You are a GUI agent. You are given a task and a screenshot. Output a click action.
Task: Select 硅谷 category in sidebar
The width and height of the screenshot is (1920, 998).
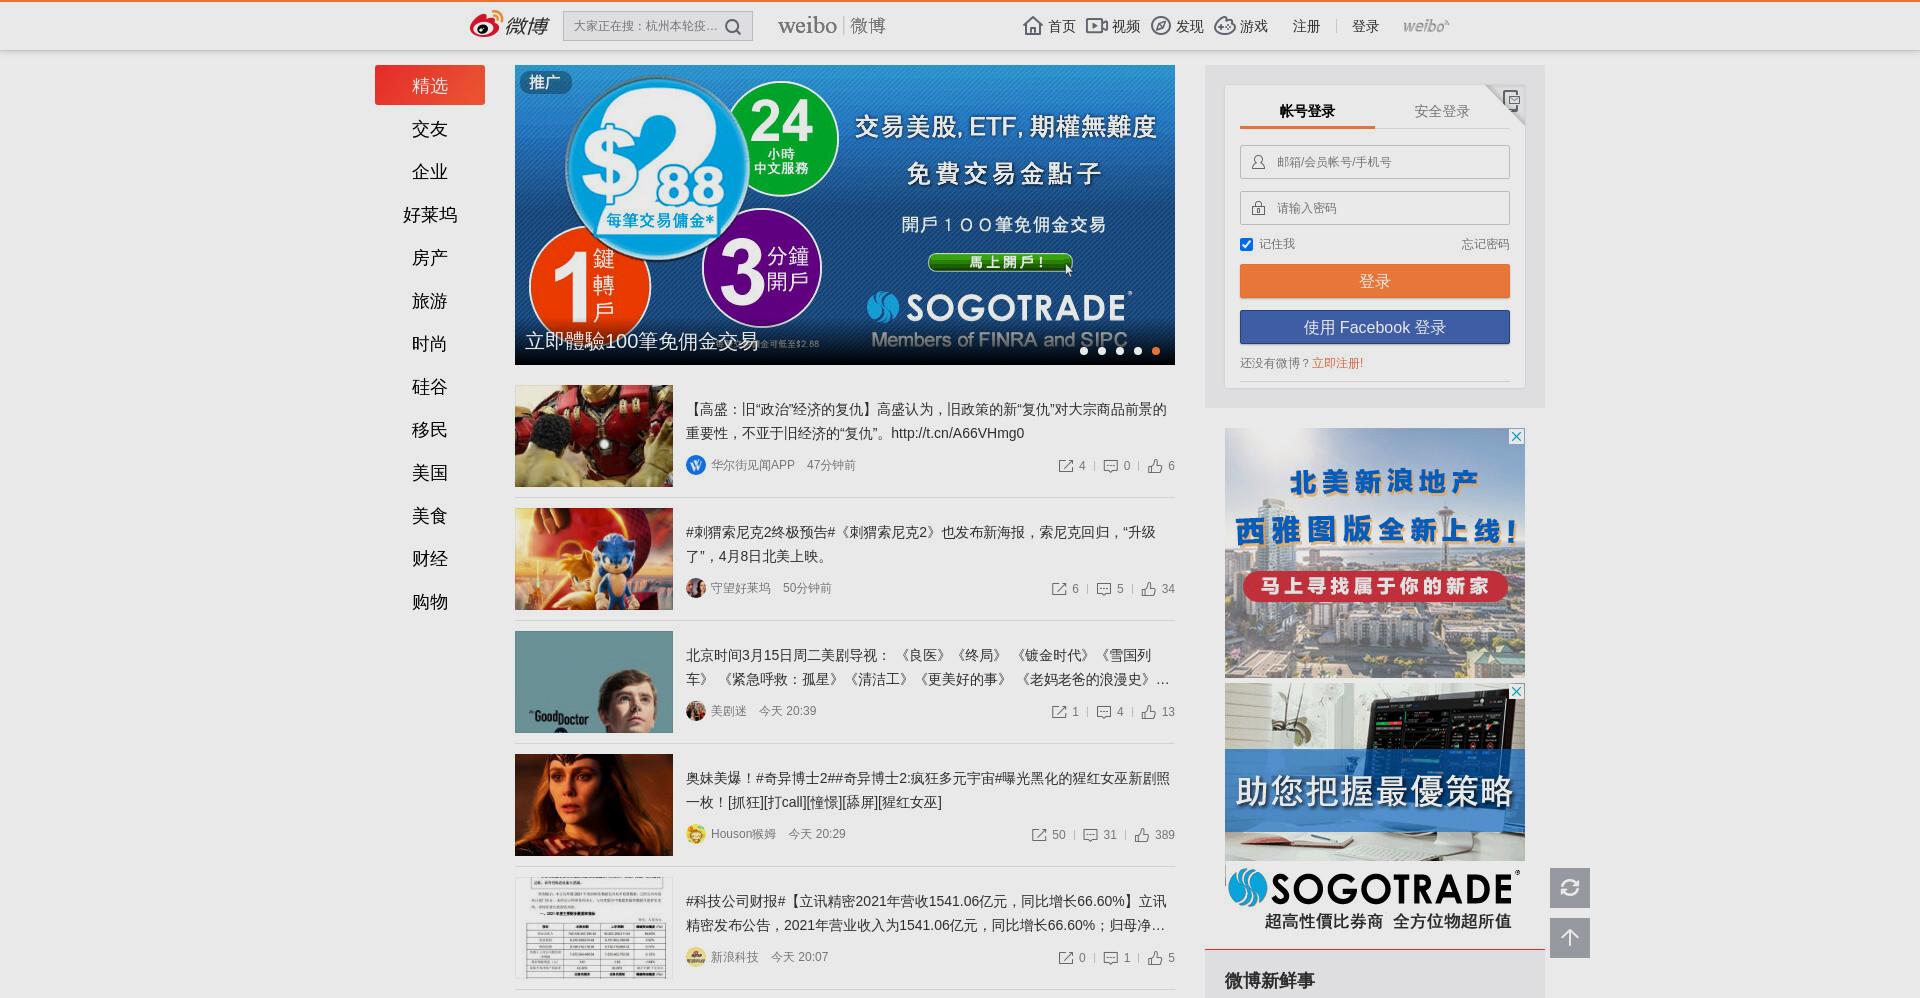[430, 387]
